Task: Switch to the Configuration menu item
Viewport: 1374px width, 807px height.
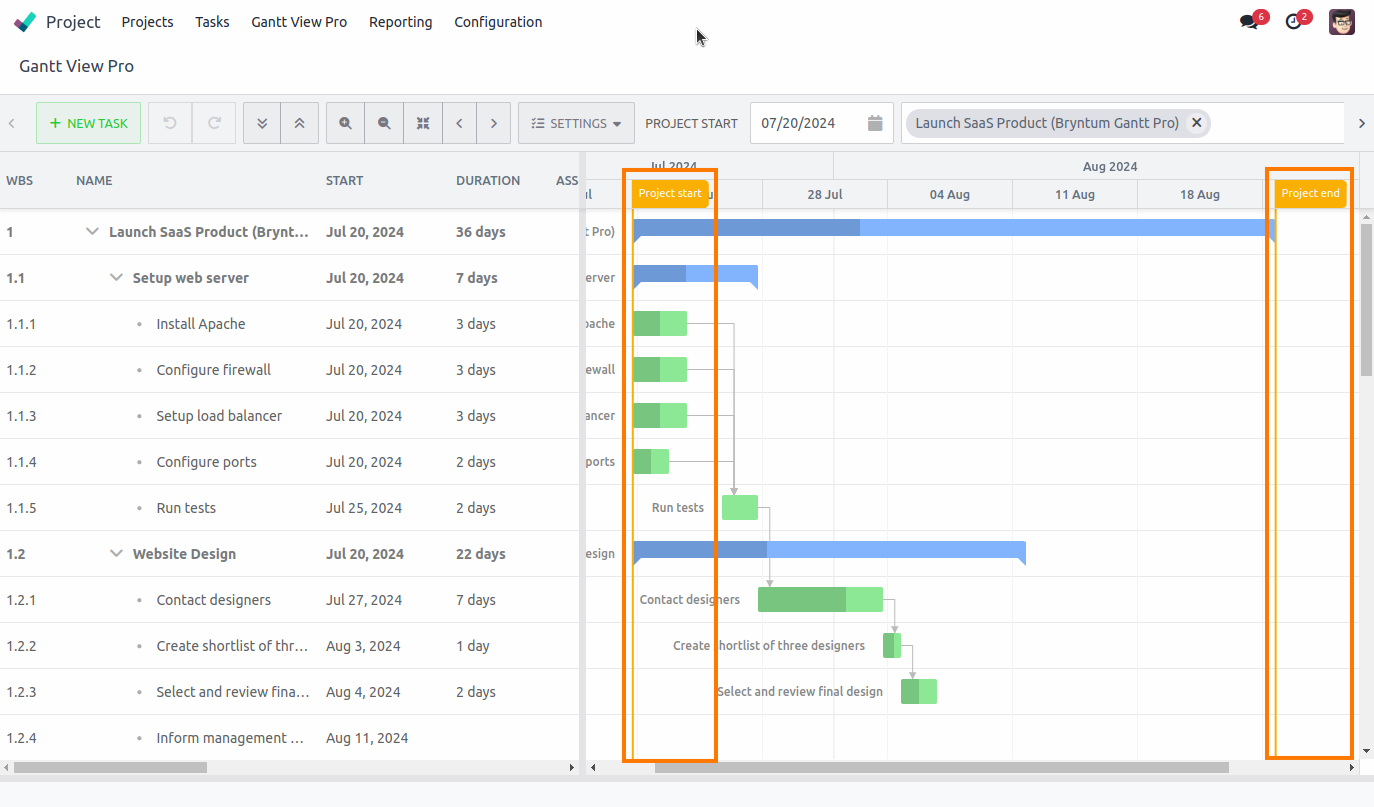Action: pyautogui.click(x=498, y=22)
